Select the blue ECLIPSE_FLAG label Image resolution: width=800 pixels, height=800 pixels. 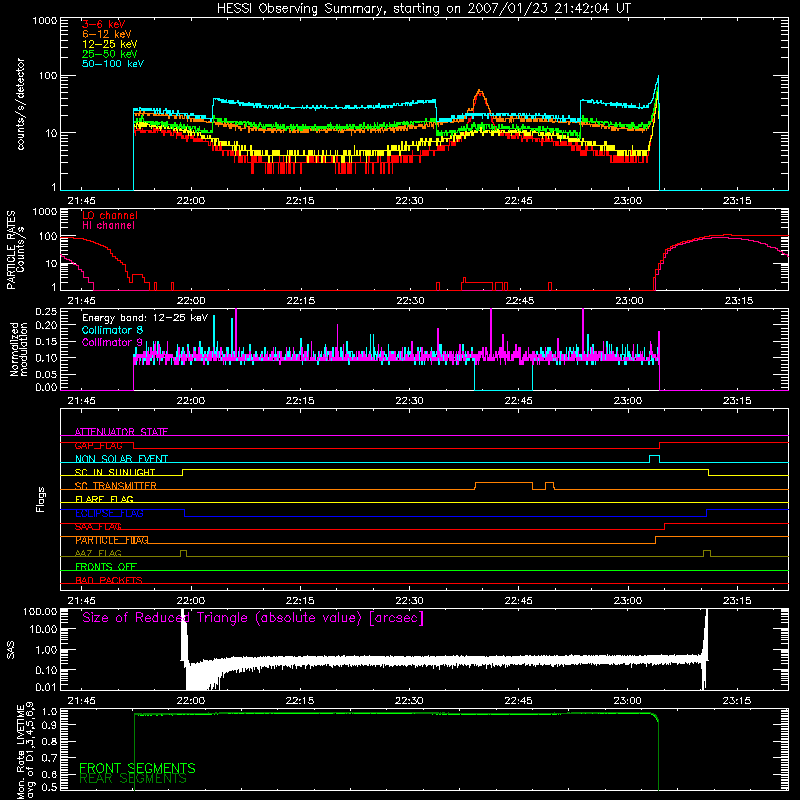109,513
